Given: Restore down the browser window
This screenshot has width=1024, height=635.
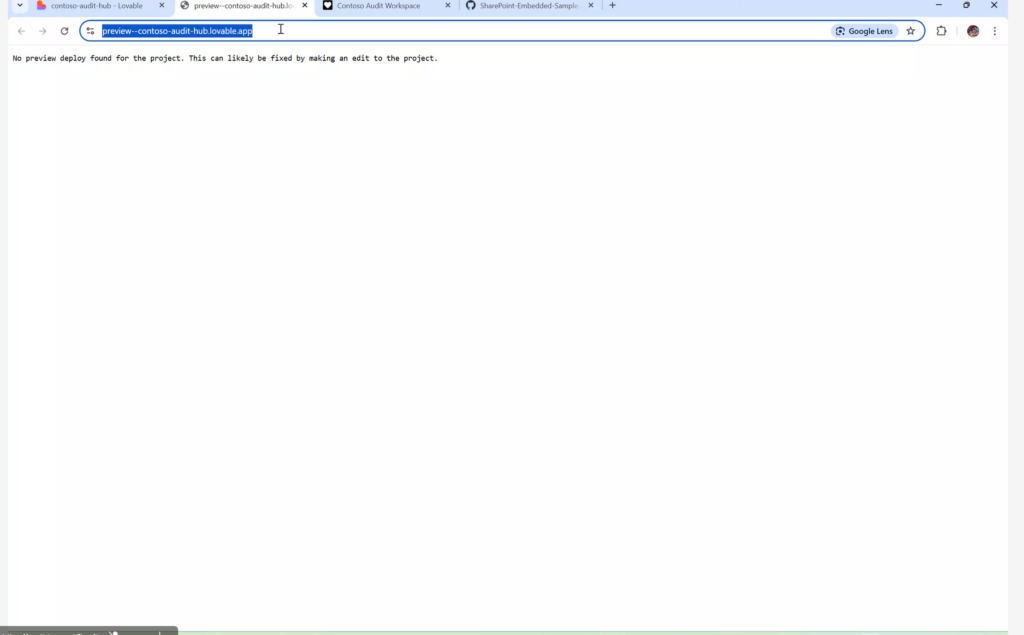Looking at the screenshot, I should click(967, 5).
